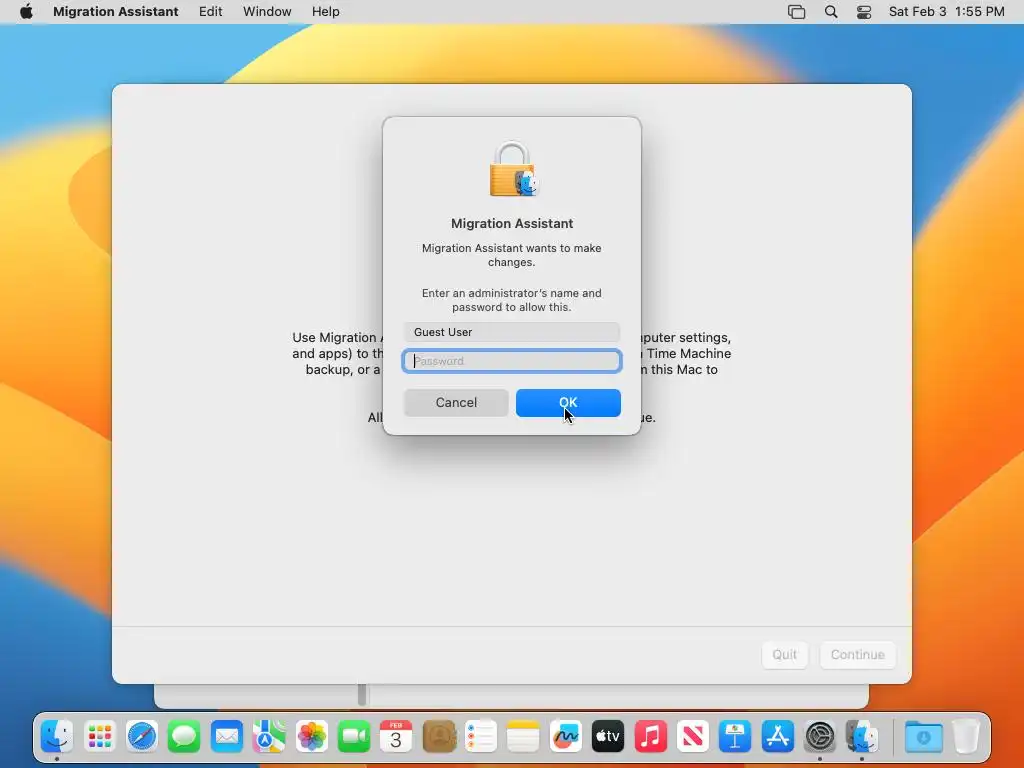Click the Quit button
The width and height of the screenshot is (1024, 768).
[784, 654]
